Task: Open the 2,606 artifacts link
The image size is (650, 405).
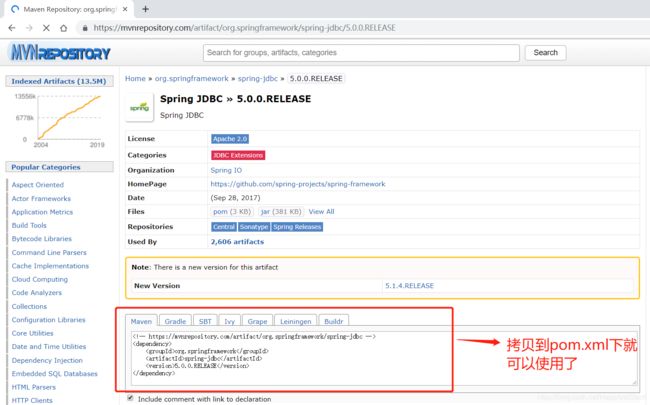Action: click(x=237, y=242)
